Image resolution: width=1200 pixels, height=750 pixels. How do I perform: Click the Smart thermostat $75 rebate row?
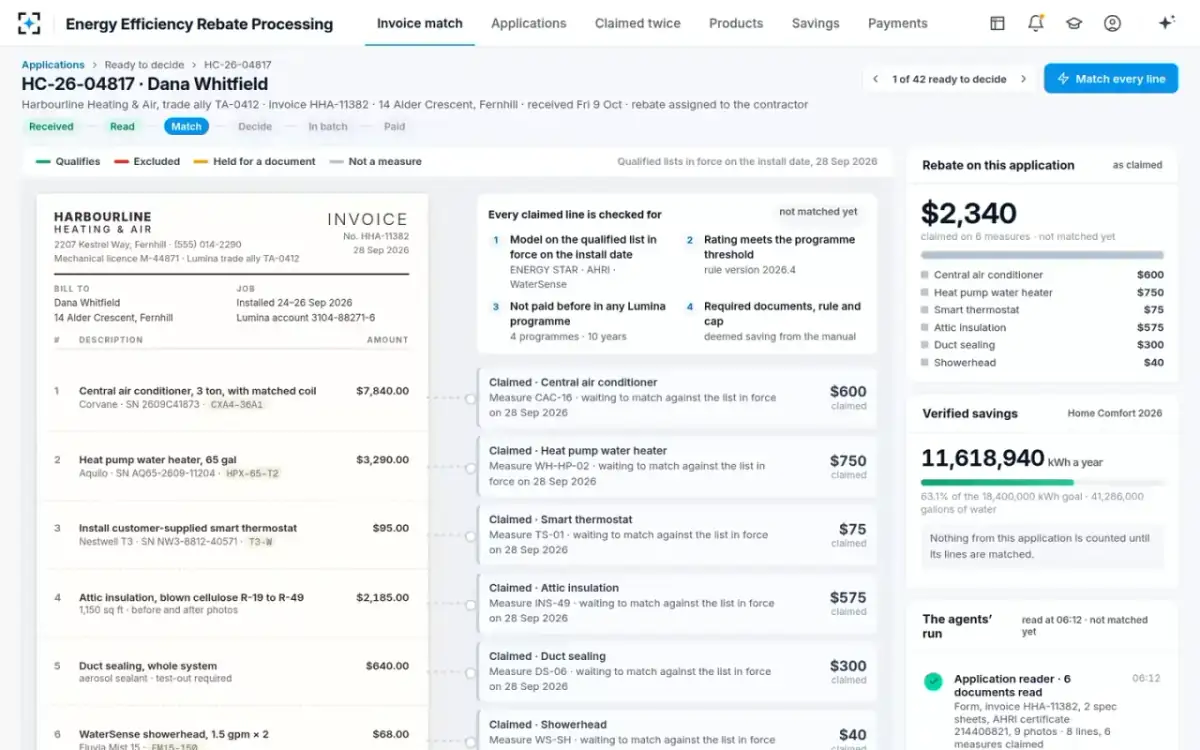1042,310
